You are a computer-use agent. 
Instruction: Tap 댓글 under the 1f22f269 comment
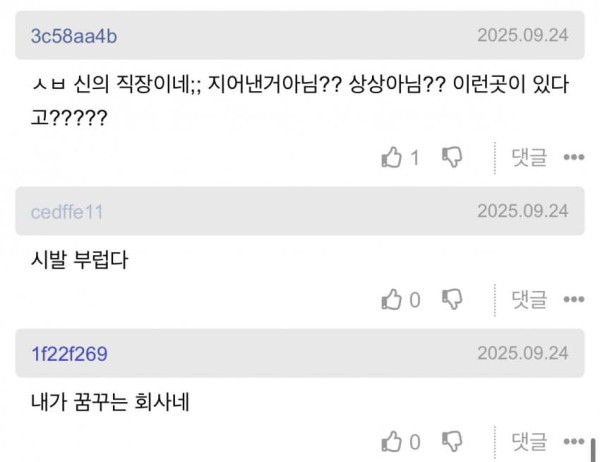click(529, 441)
